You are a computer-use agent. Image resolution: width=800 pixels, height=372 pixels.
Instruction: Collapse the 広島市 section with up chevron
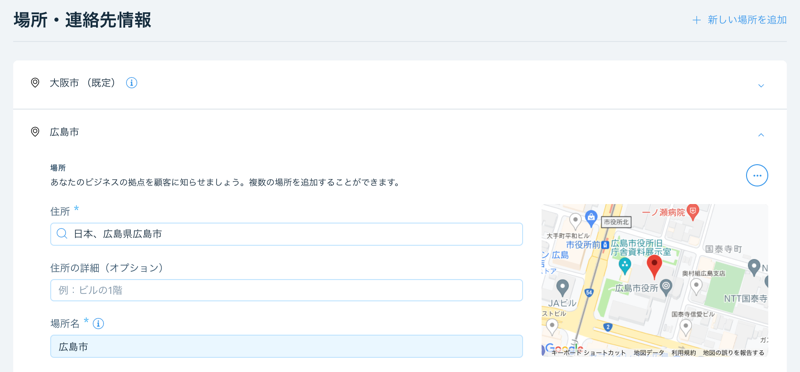pos(761,135)
